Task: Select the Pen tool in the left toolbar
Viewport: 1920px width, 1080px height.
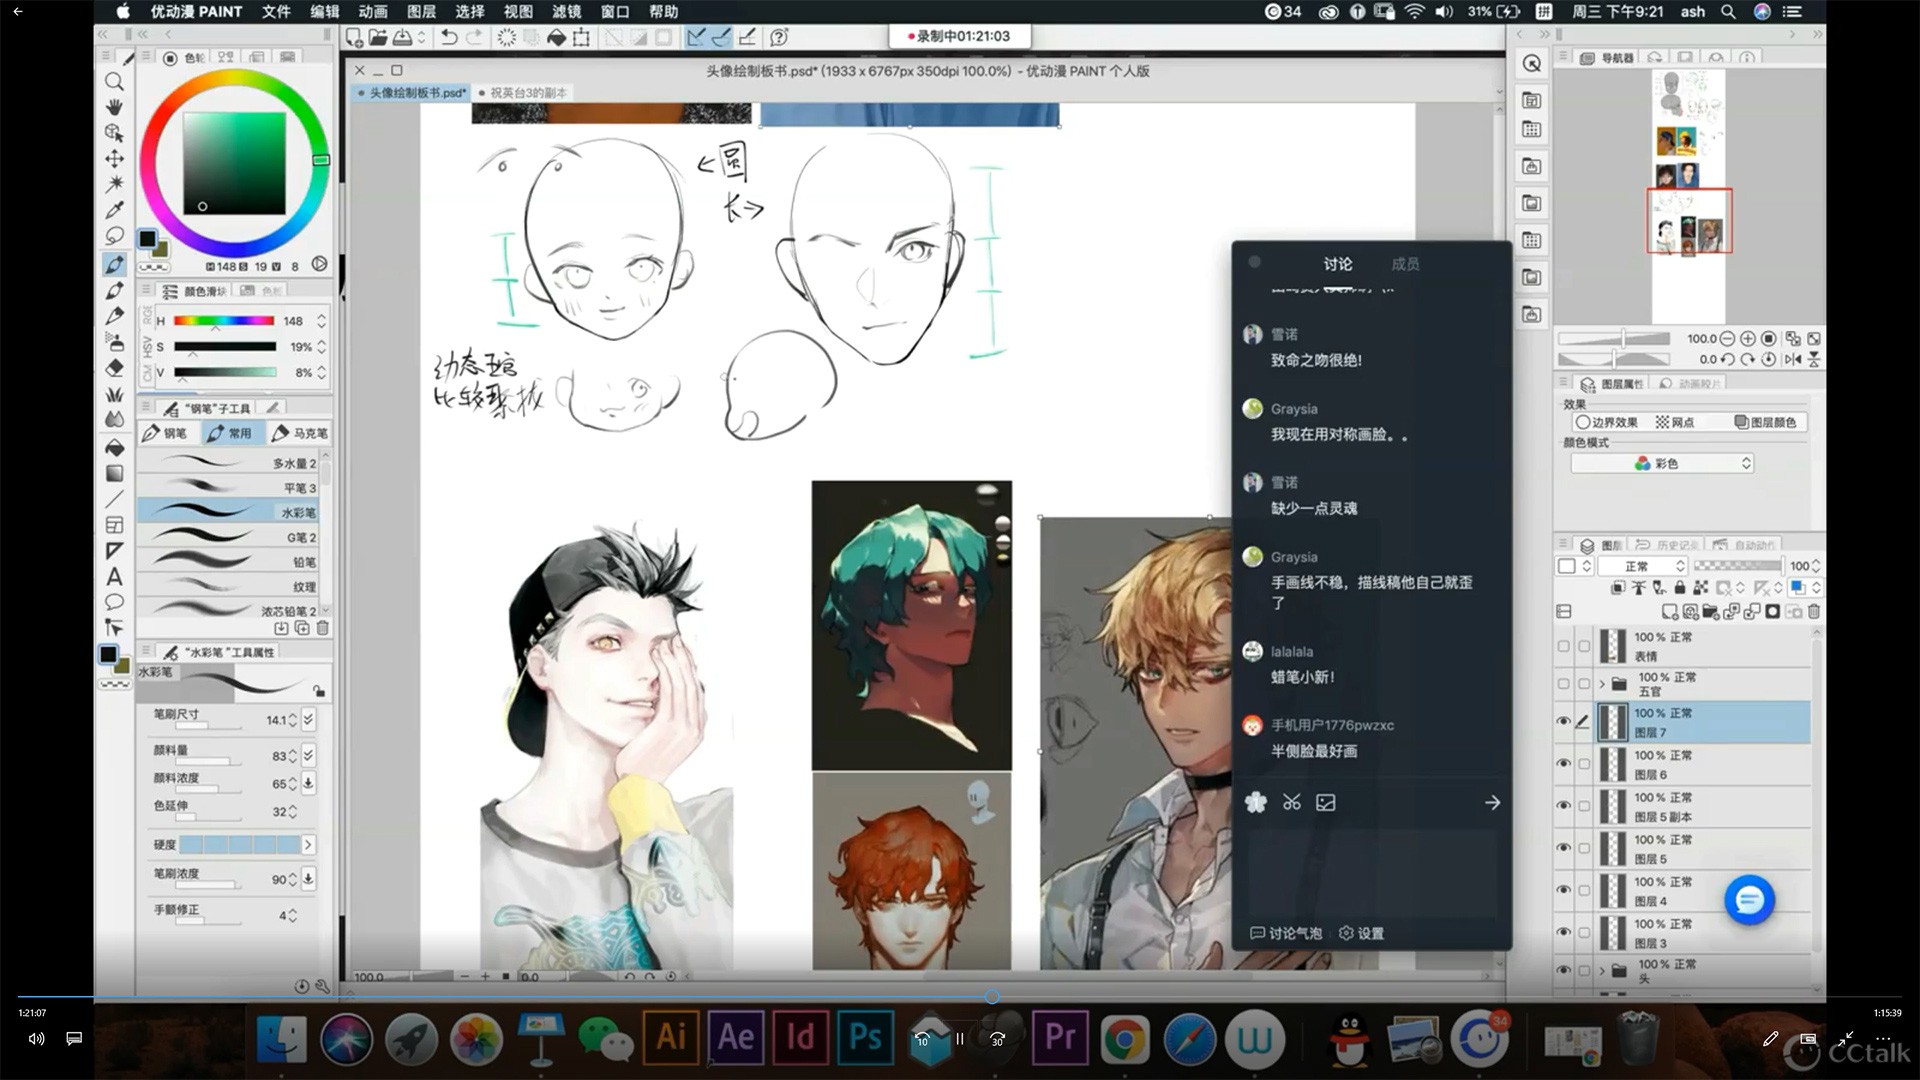Action: [x=114, y=264]
